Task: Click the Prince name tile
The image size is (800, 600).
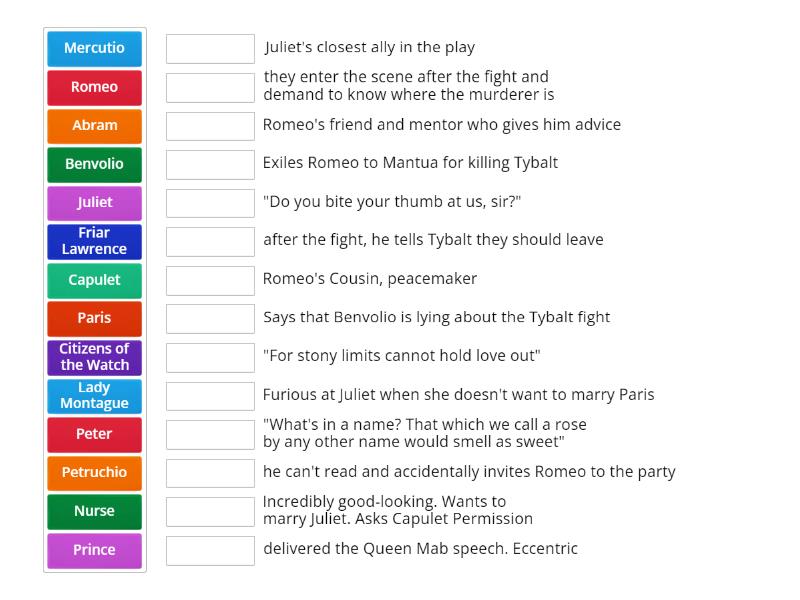Action: tap(94, 550)
